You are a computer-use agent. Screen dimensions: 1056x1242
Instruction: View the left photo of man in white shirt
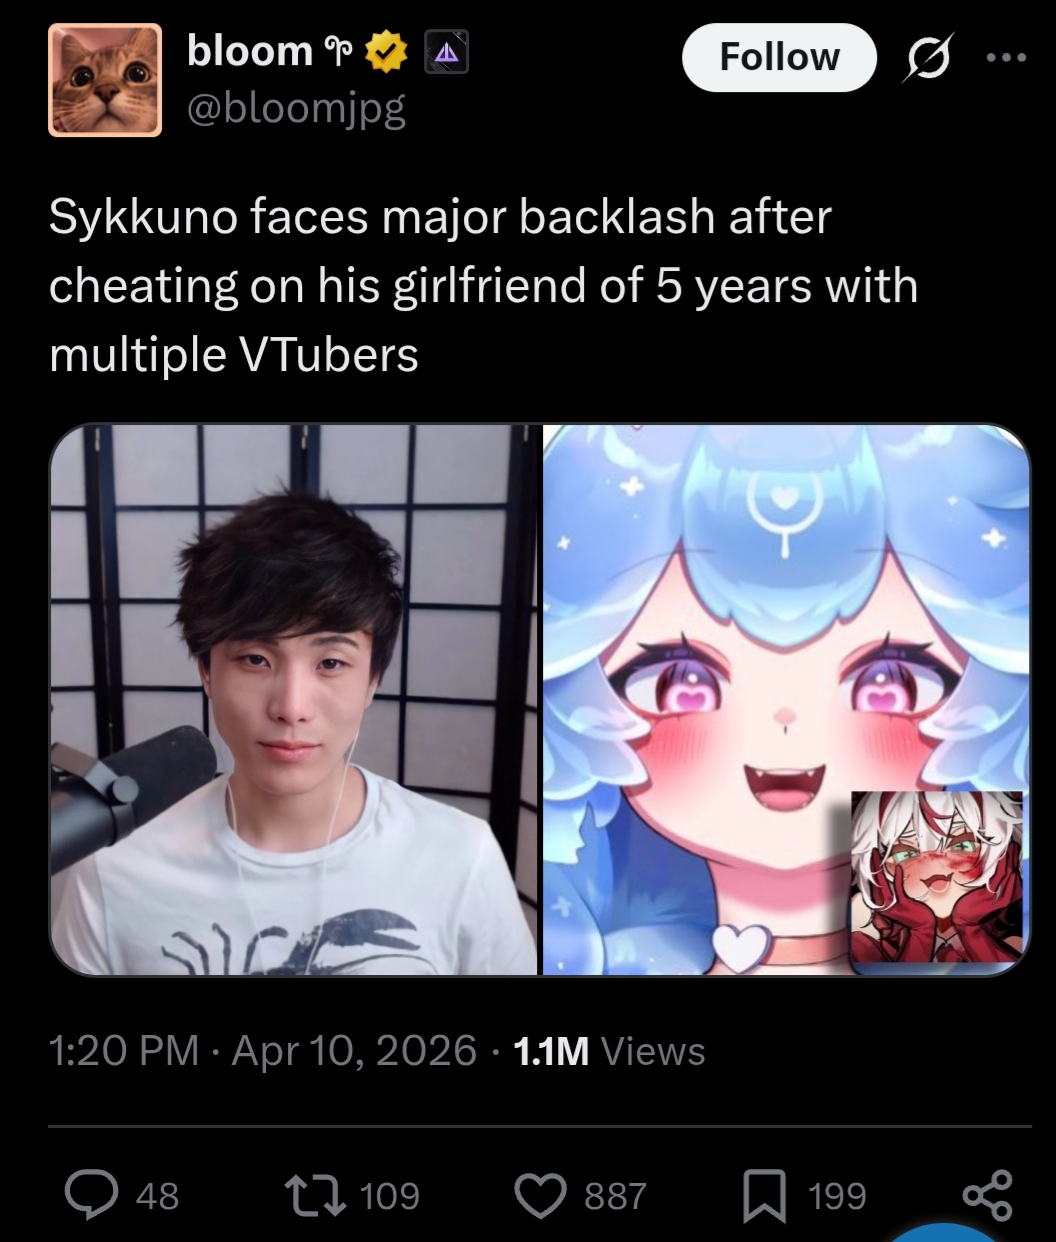pyautogui.click(x=294, y=699)
